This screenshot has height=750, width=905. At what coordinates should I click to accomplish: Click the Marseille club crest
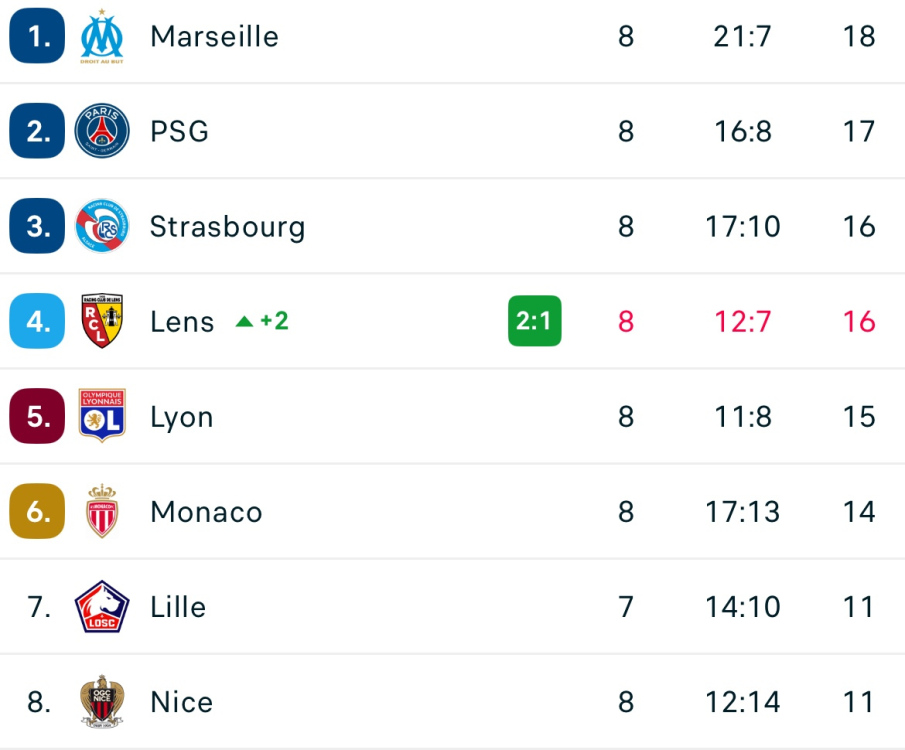[102, 37]
